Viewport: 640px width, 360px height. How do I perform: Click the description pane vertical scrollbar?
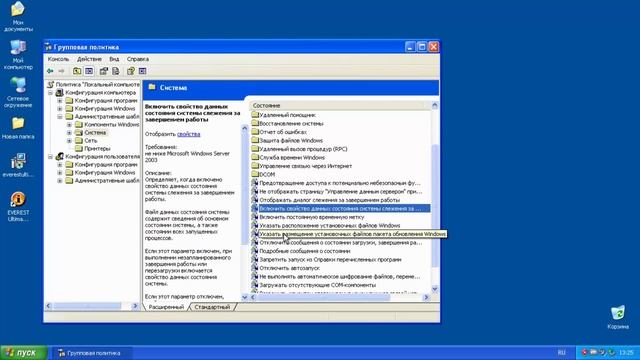(244, 212)
